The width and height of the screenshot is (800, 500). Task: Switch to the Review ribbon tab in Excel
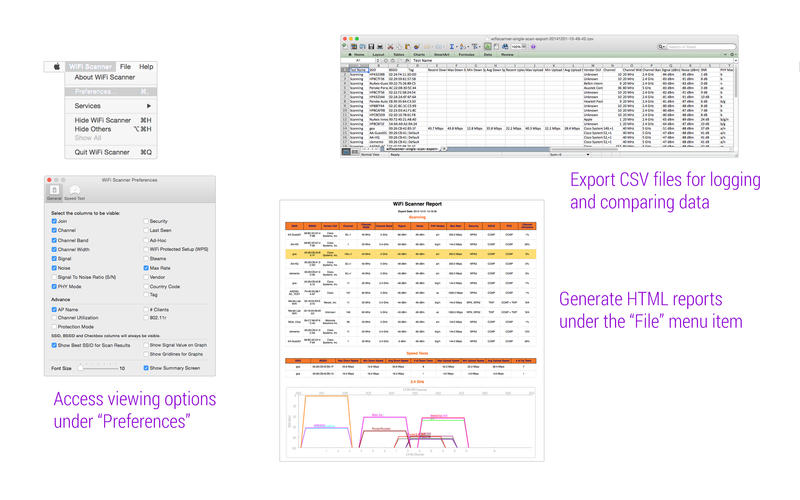507,55
